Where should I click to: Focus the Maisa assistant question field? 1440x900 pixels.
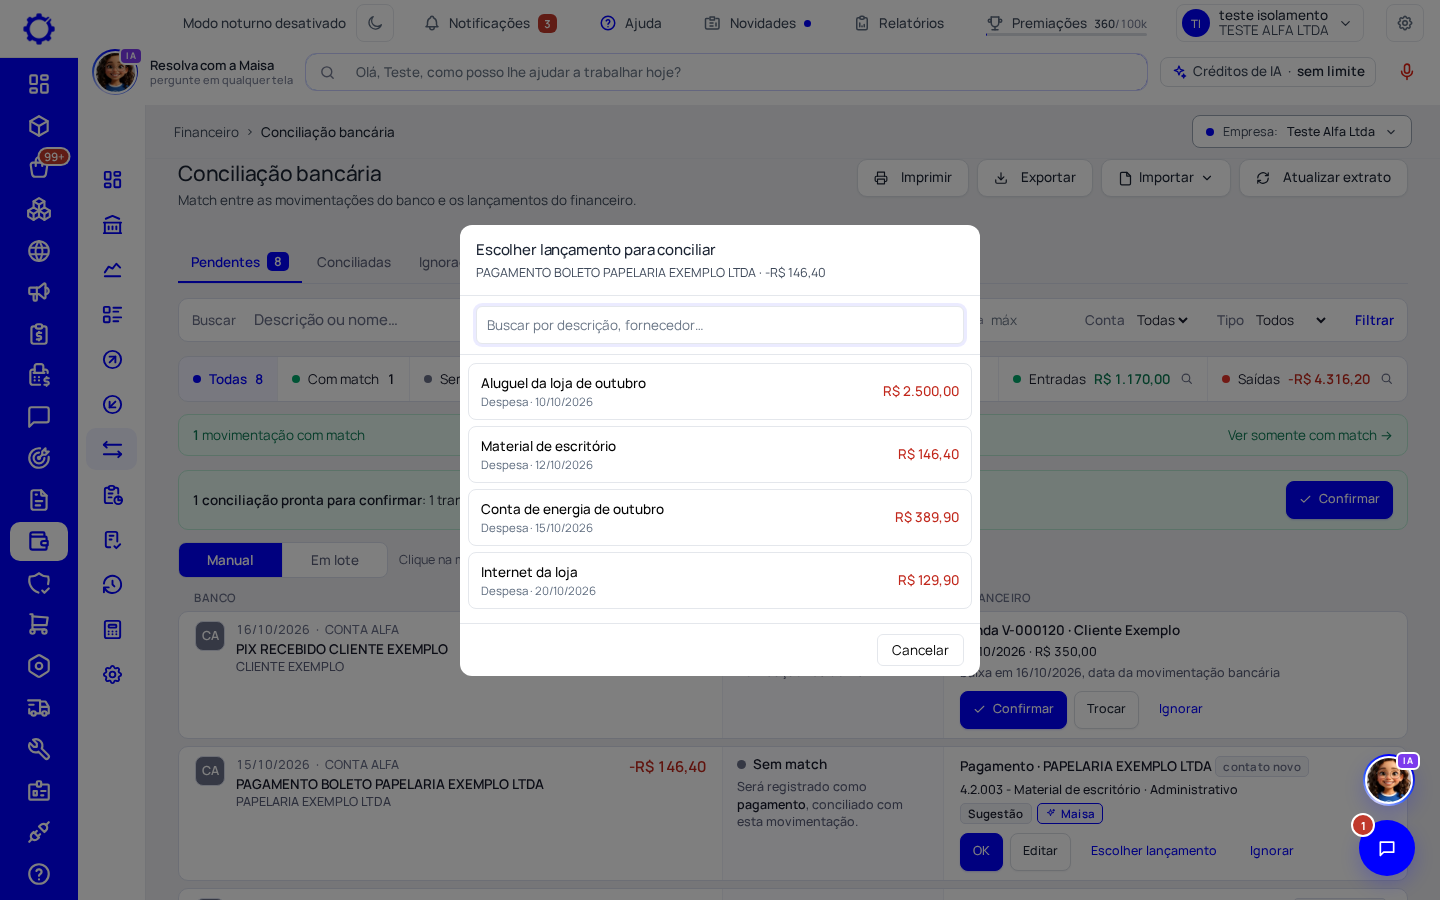tap(726, 72)
